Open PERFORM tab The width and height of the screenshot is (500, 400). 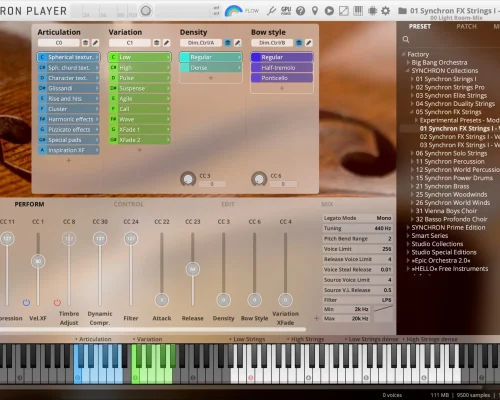(29, 204)
